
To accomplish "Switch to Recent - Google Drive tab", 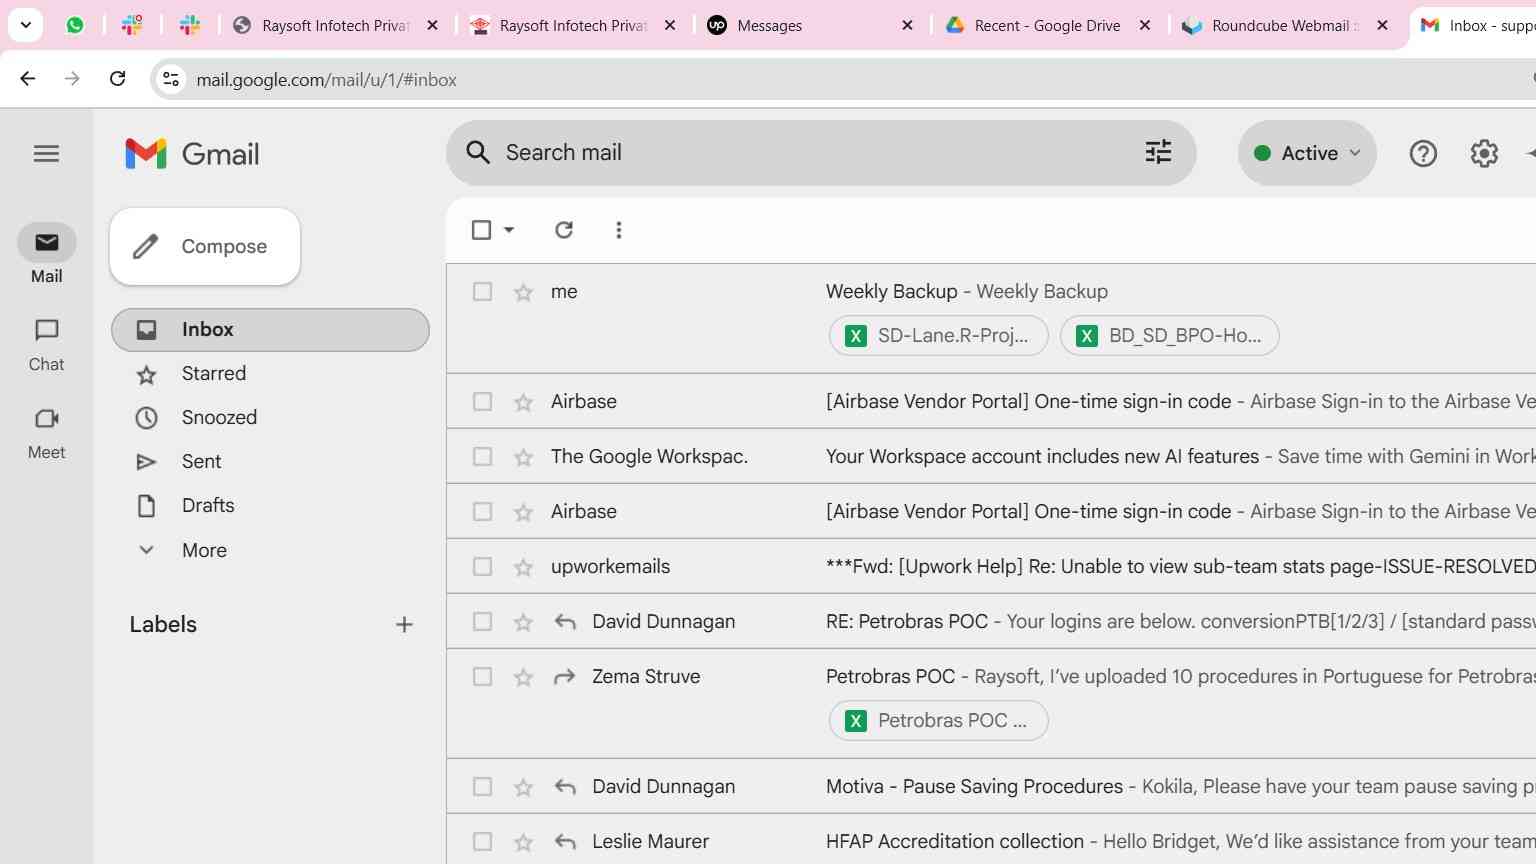I will tap(1047, 26).
